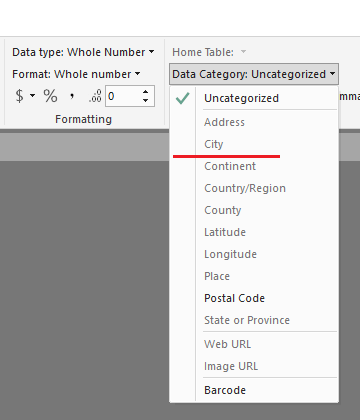Toggle thousands separator comma icon
This screenshot has width=360, height=420.
(x=72, y=97)
